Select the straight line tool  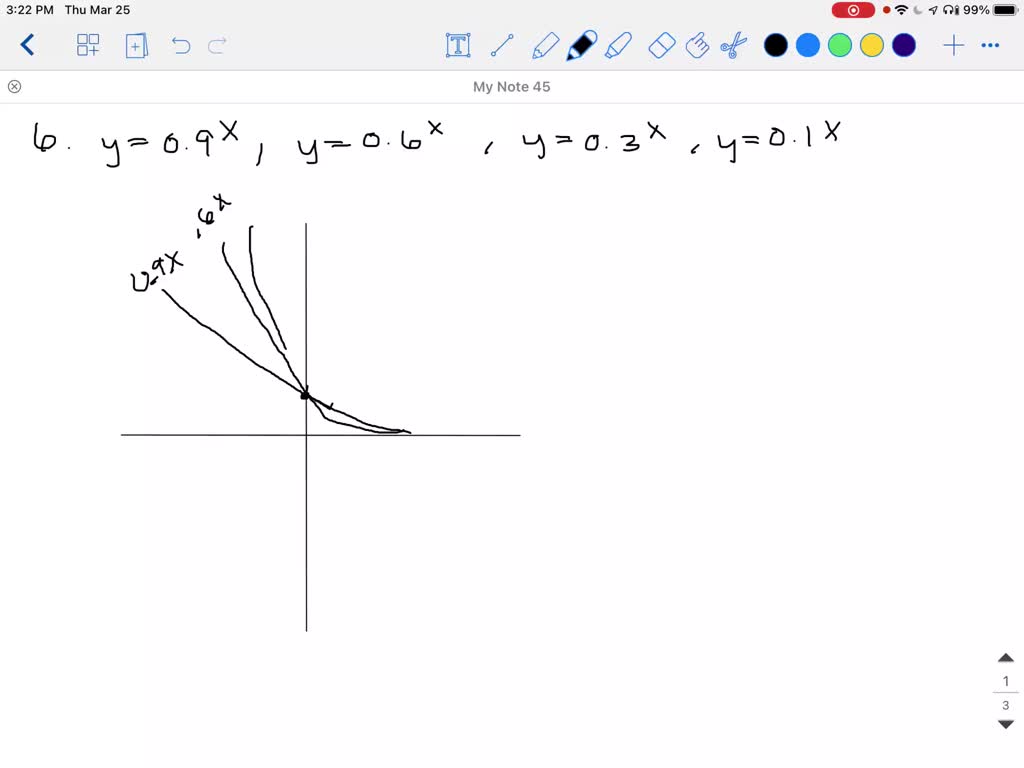pos(502,45)
